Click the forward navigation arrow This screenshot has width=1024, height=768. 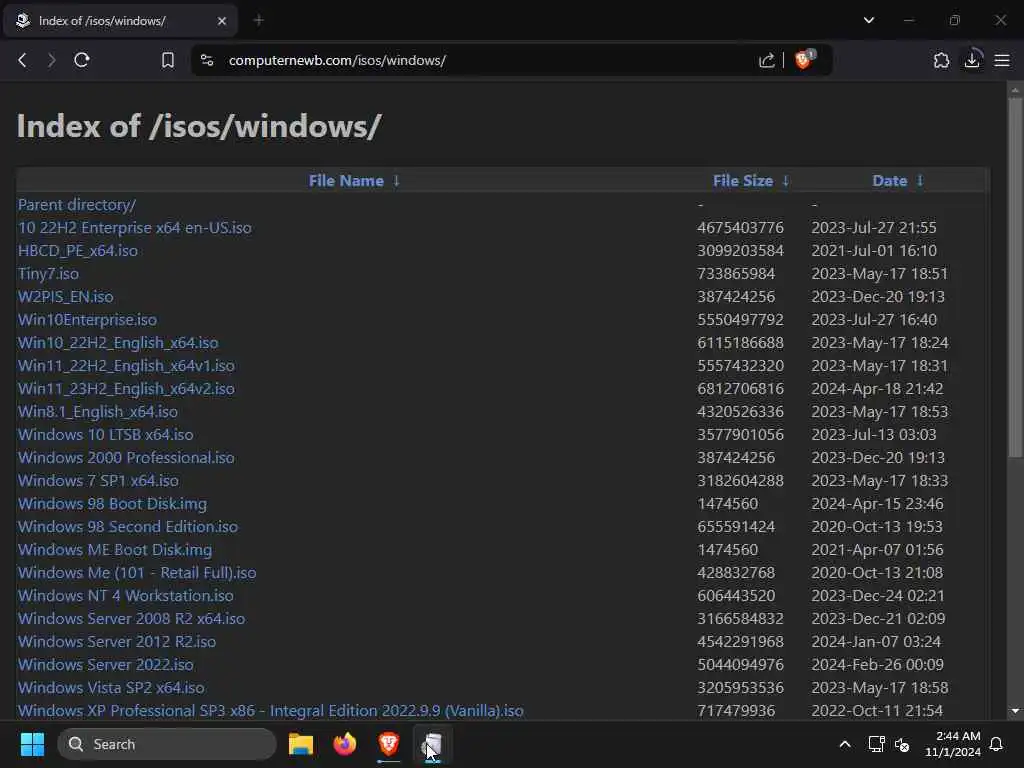pyautogui.click(x=51, y=60)
